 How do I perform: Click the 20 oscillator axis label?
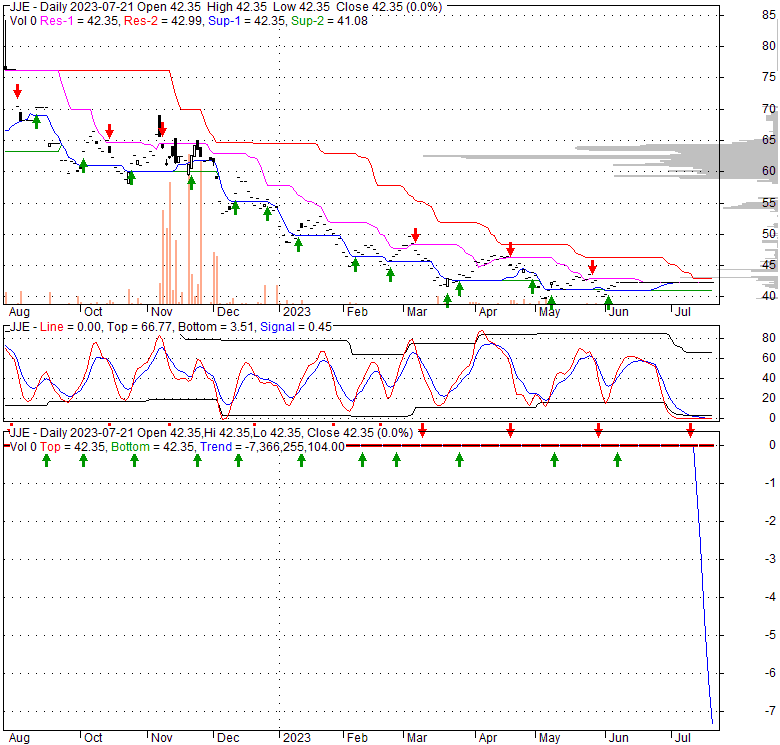coord(769,398)
